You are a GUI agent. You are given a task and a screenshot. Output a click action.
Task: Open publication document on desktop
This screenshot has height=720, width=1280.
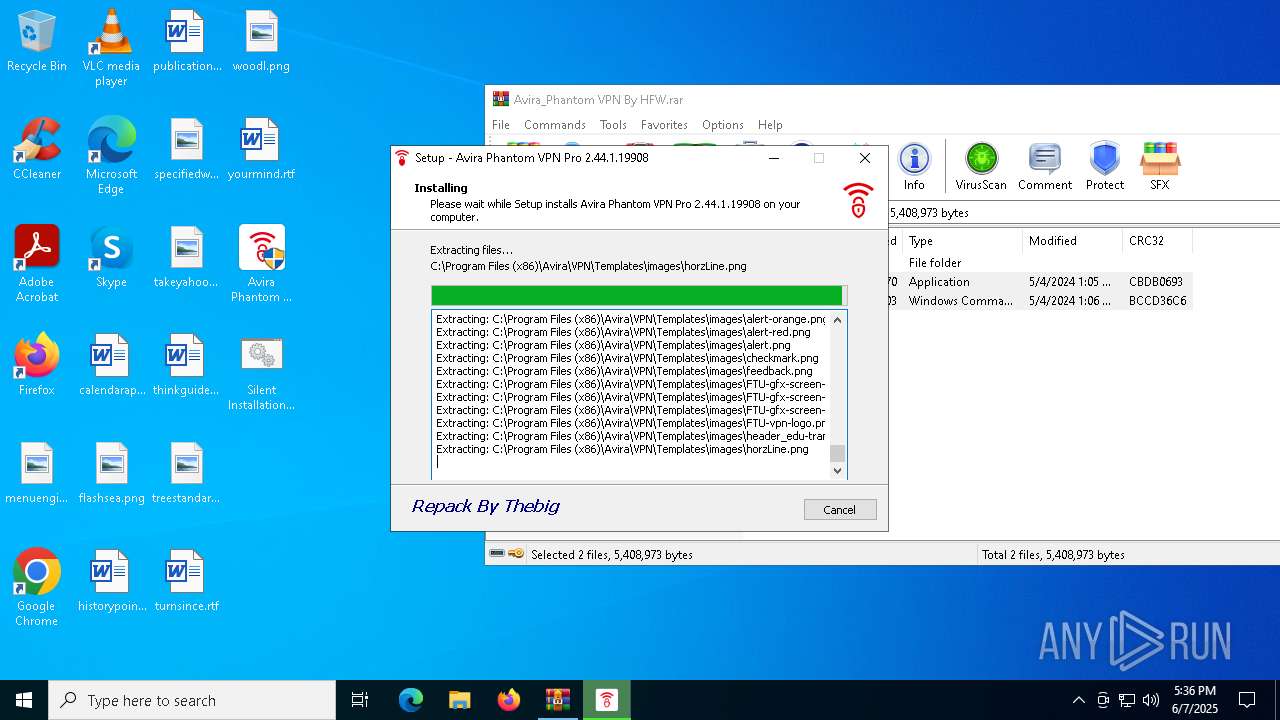[187, 42]
